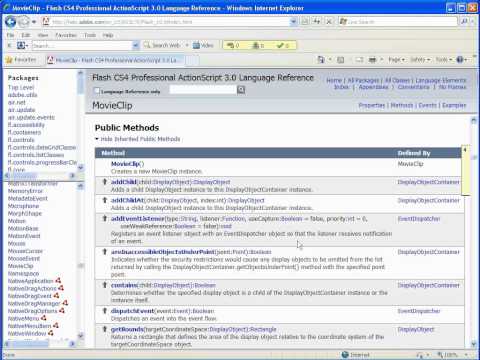Open the contains method link

pyautogui.click(x=124, y=285)
